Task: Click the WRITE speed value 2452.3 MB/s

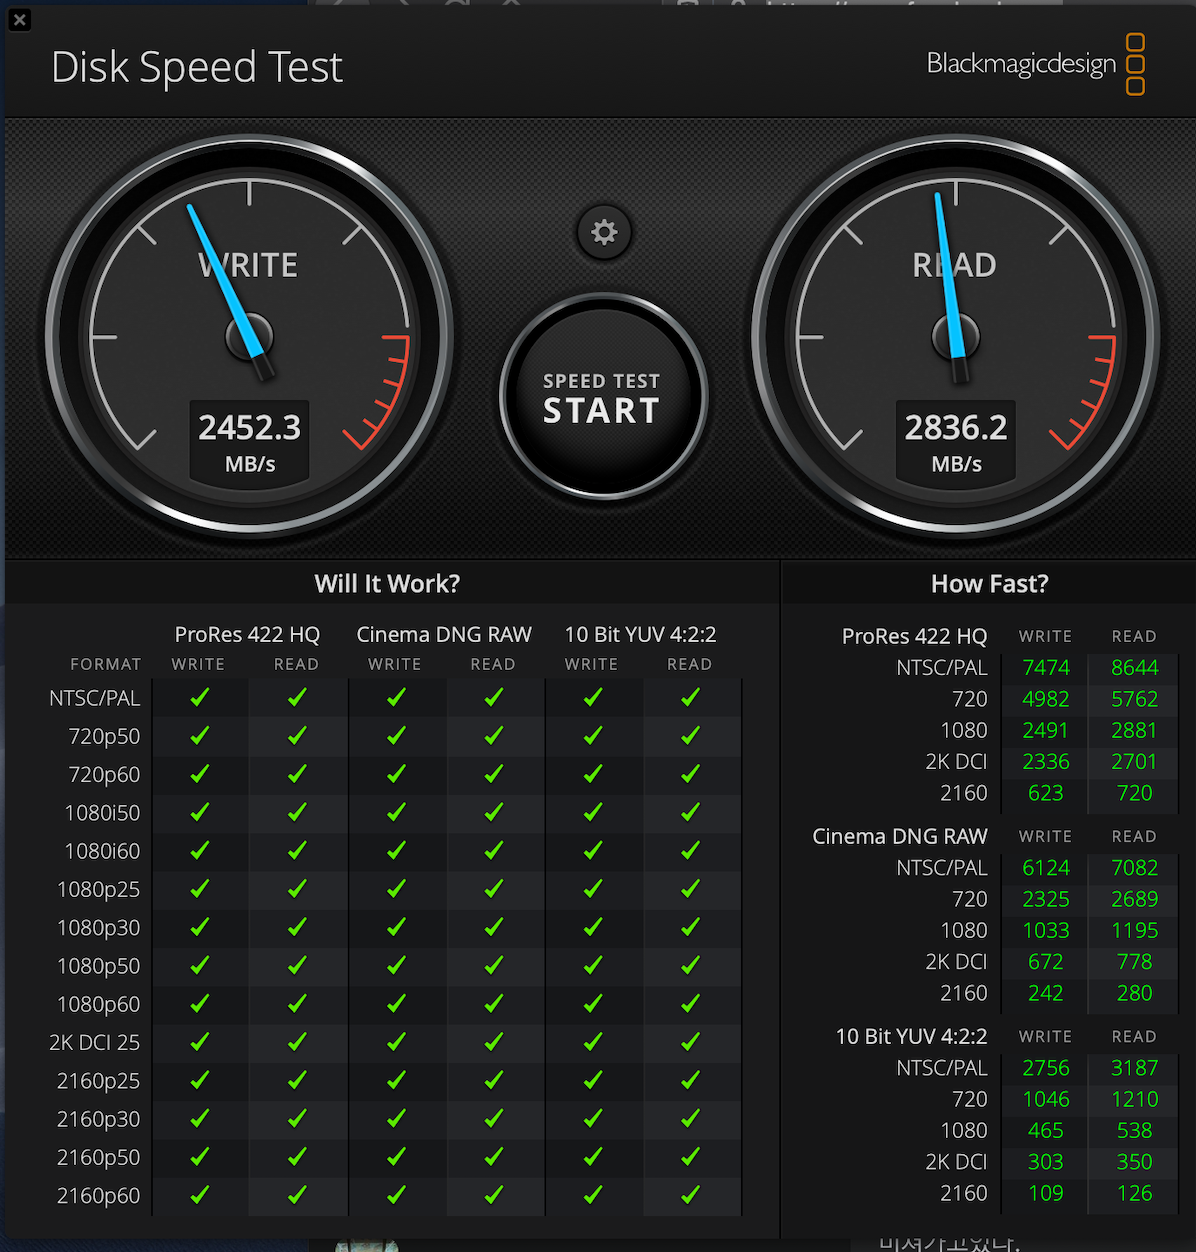Action: [250, 442]
